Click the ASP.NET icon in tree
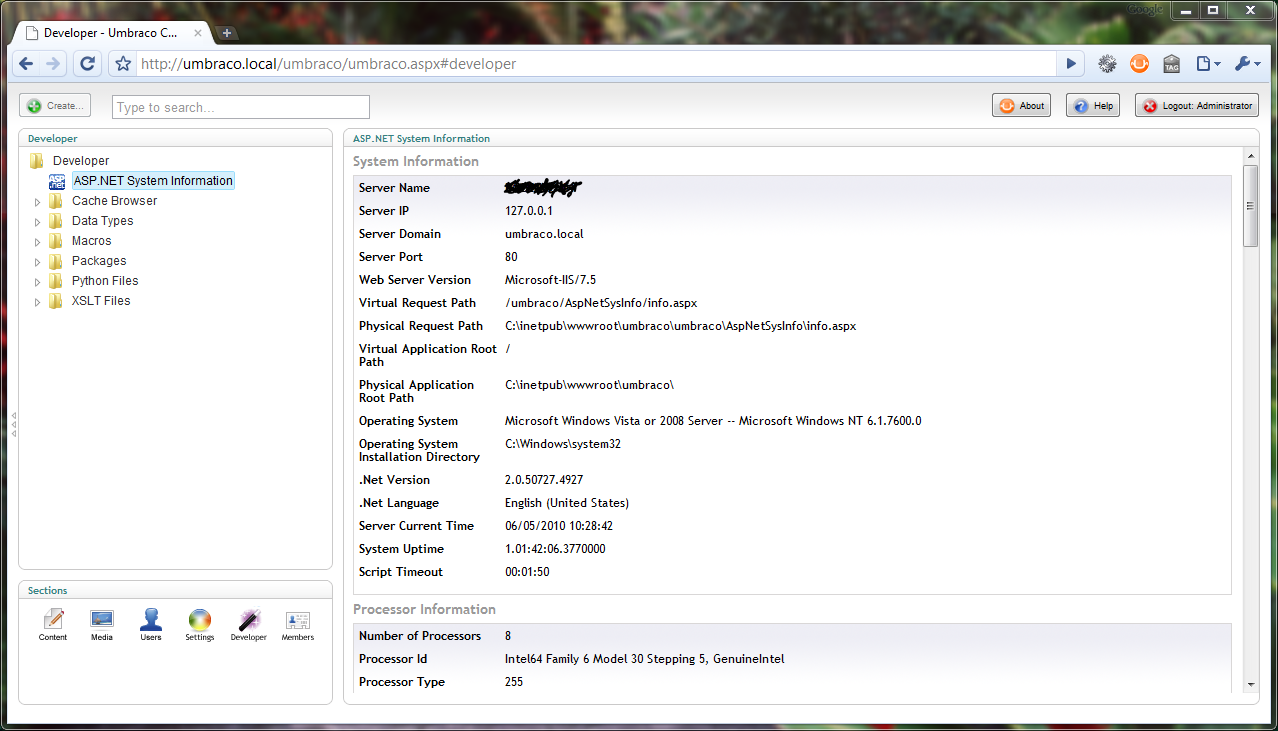The image size is (1278, 731). tap(57, 181)
